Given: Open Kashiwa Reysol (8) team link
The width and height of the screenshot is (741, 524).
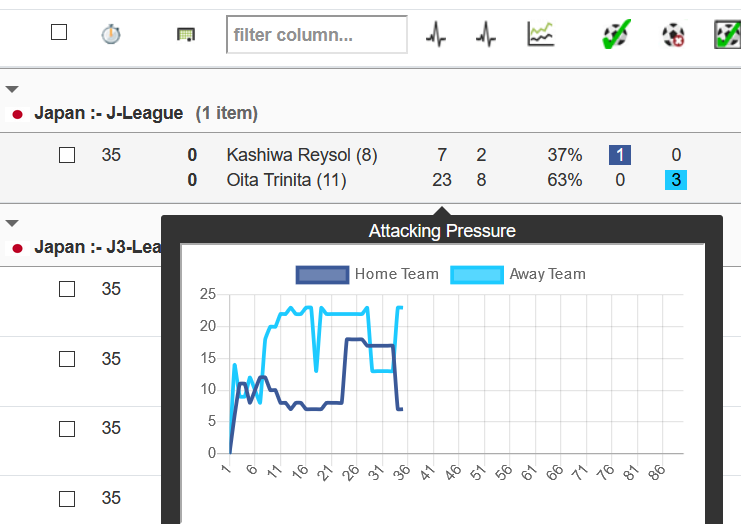Looking at the screenshot, I should coord(302,155).
